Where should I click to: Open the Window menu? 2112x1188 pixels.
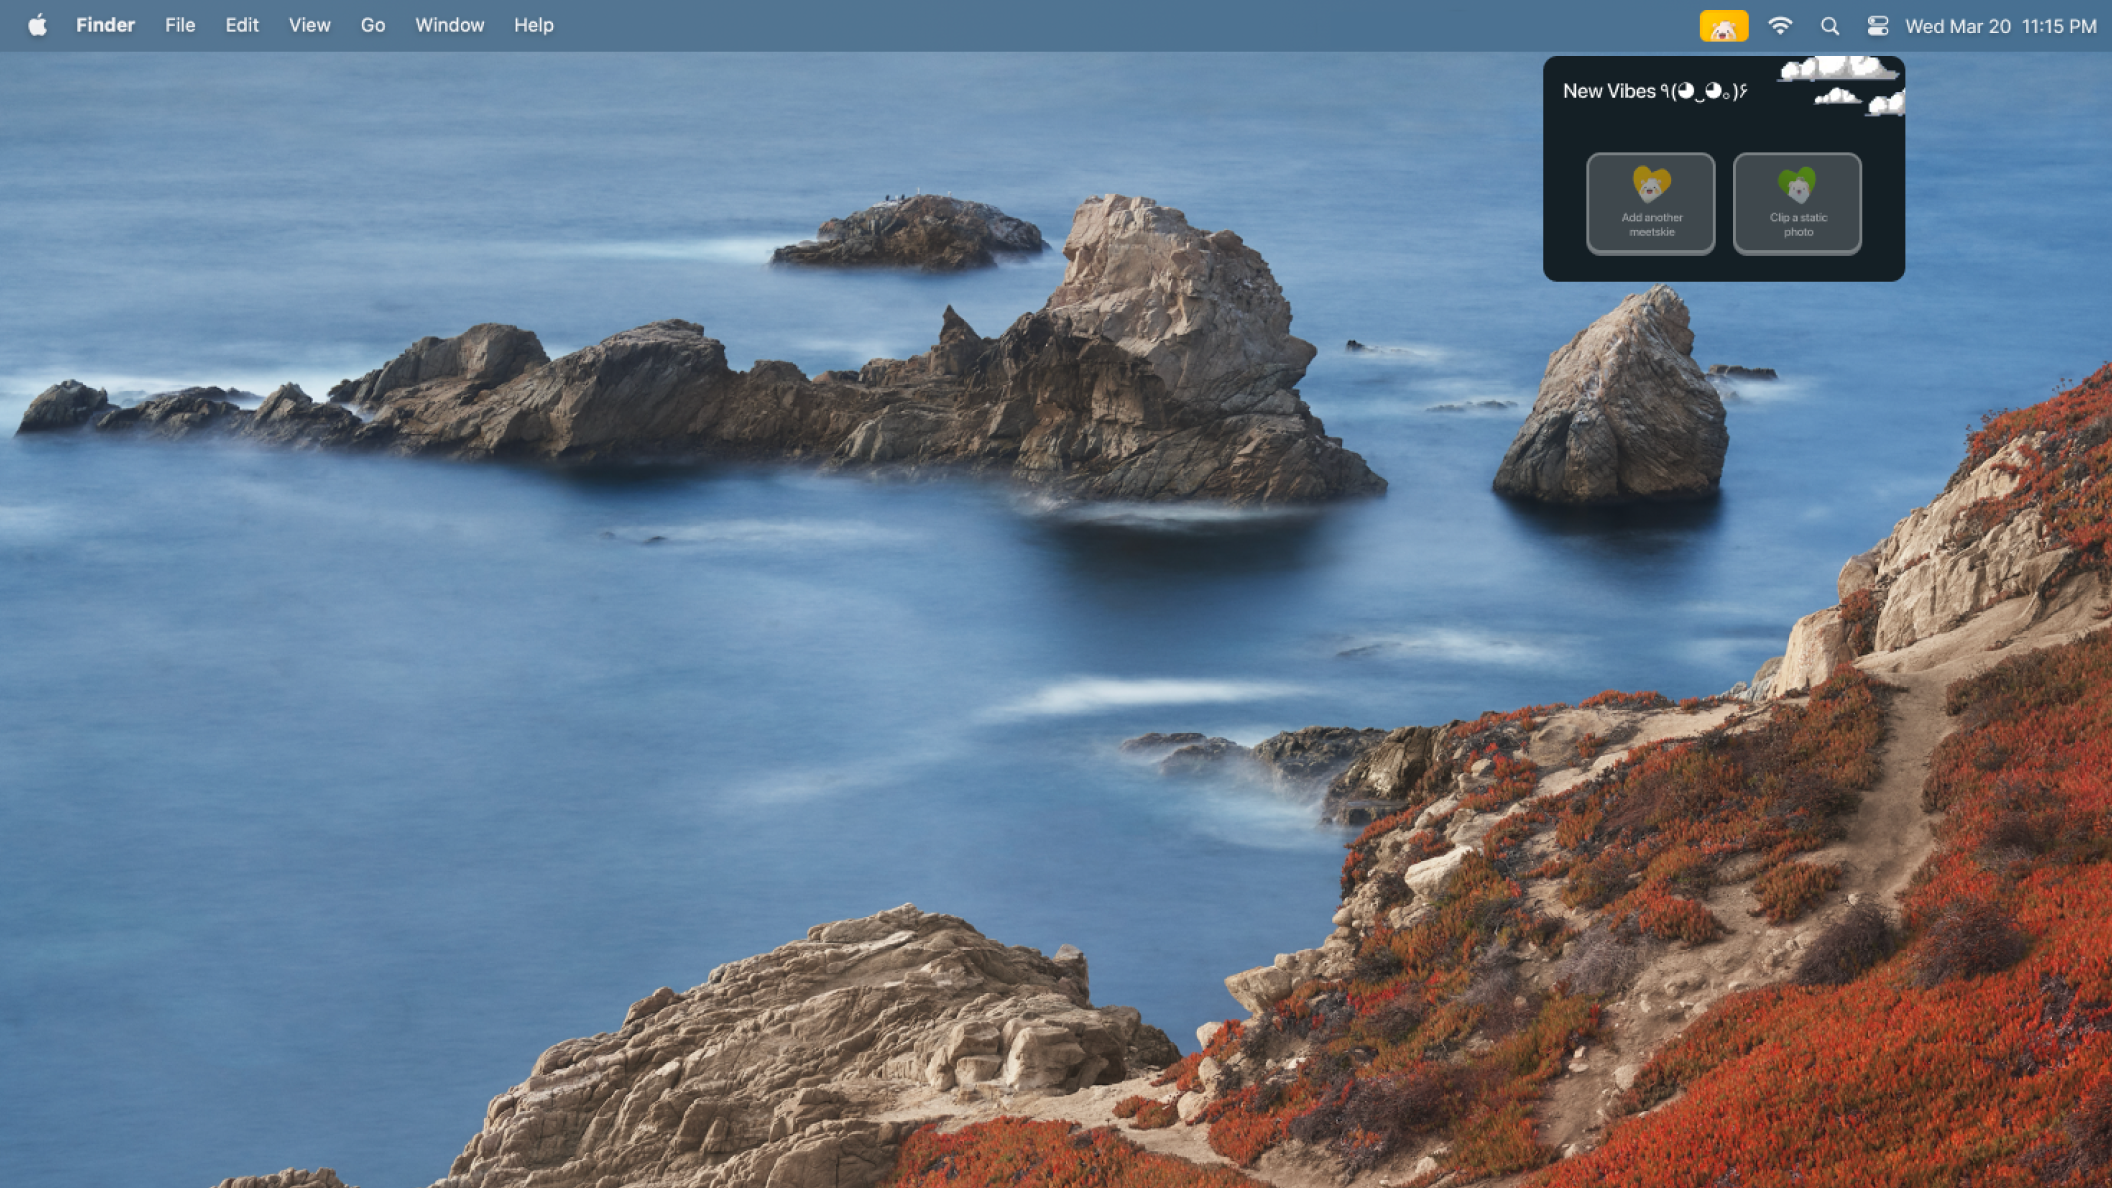449,25
